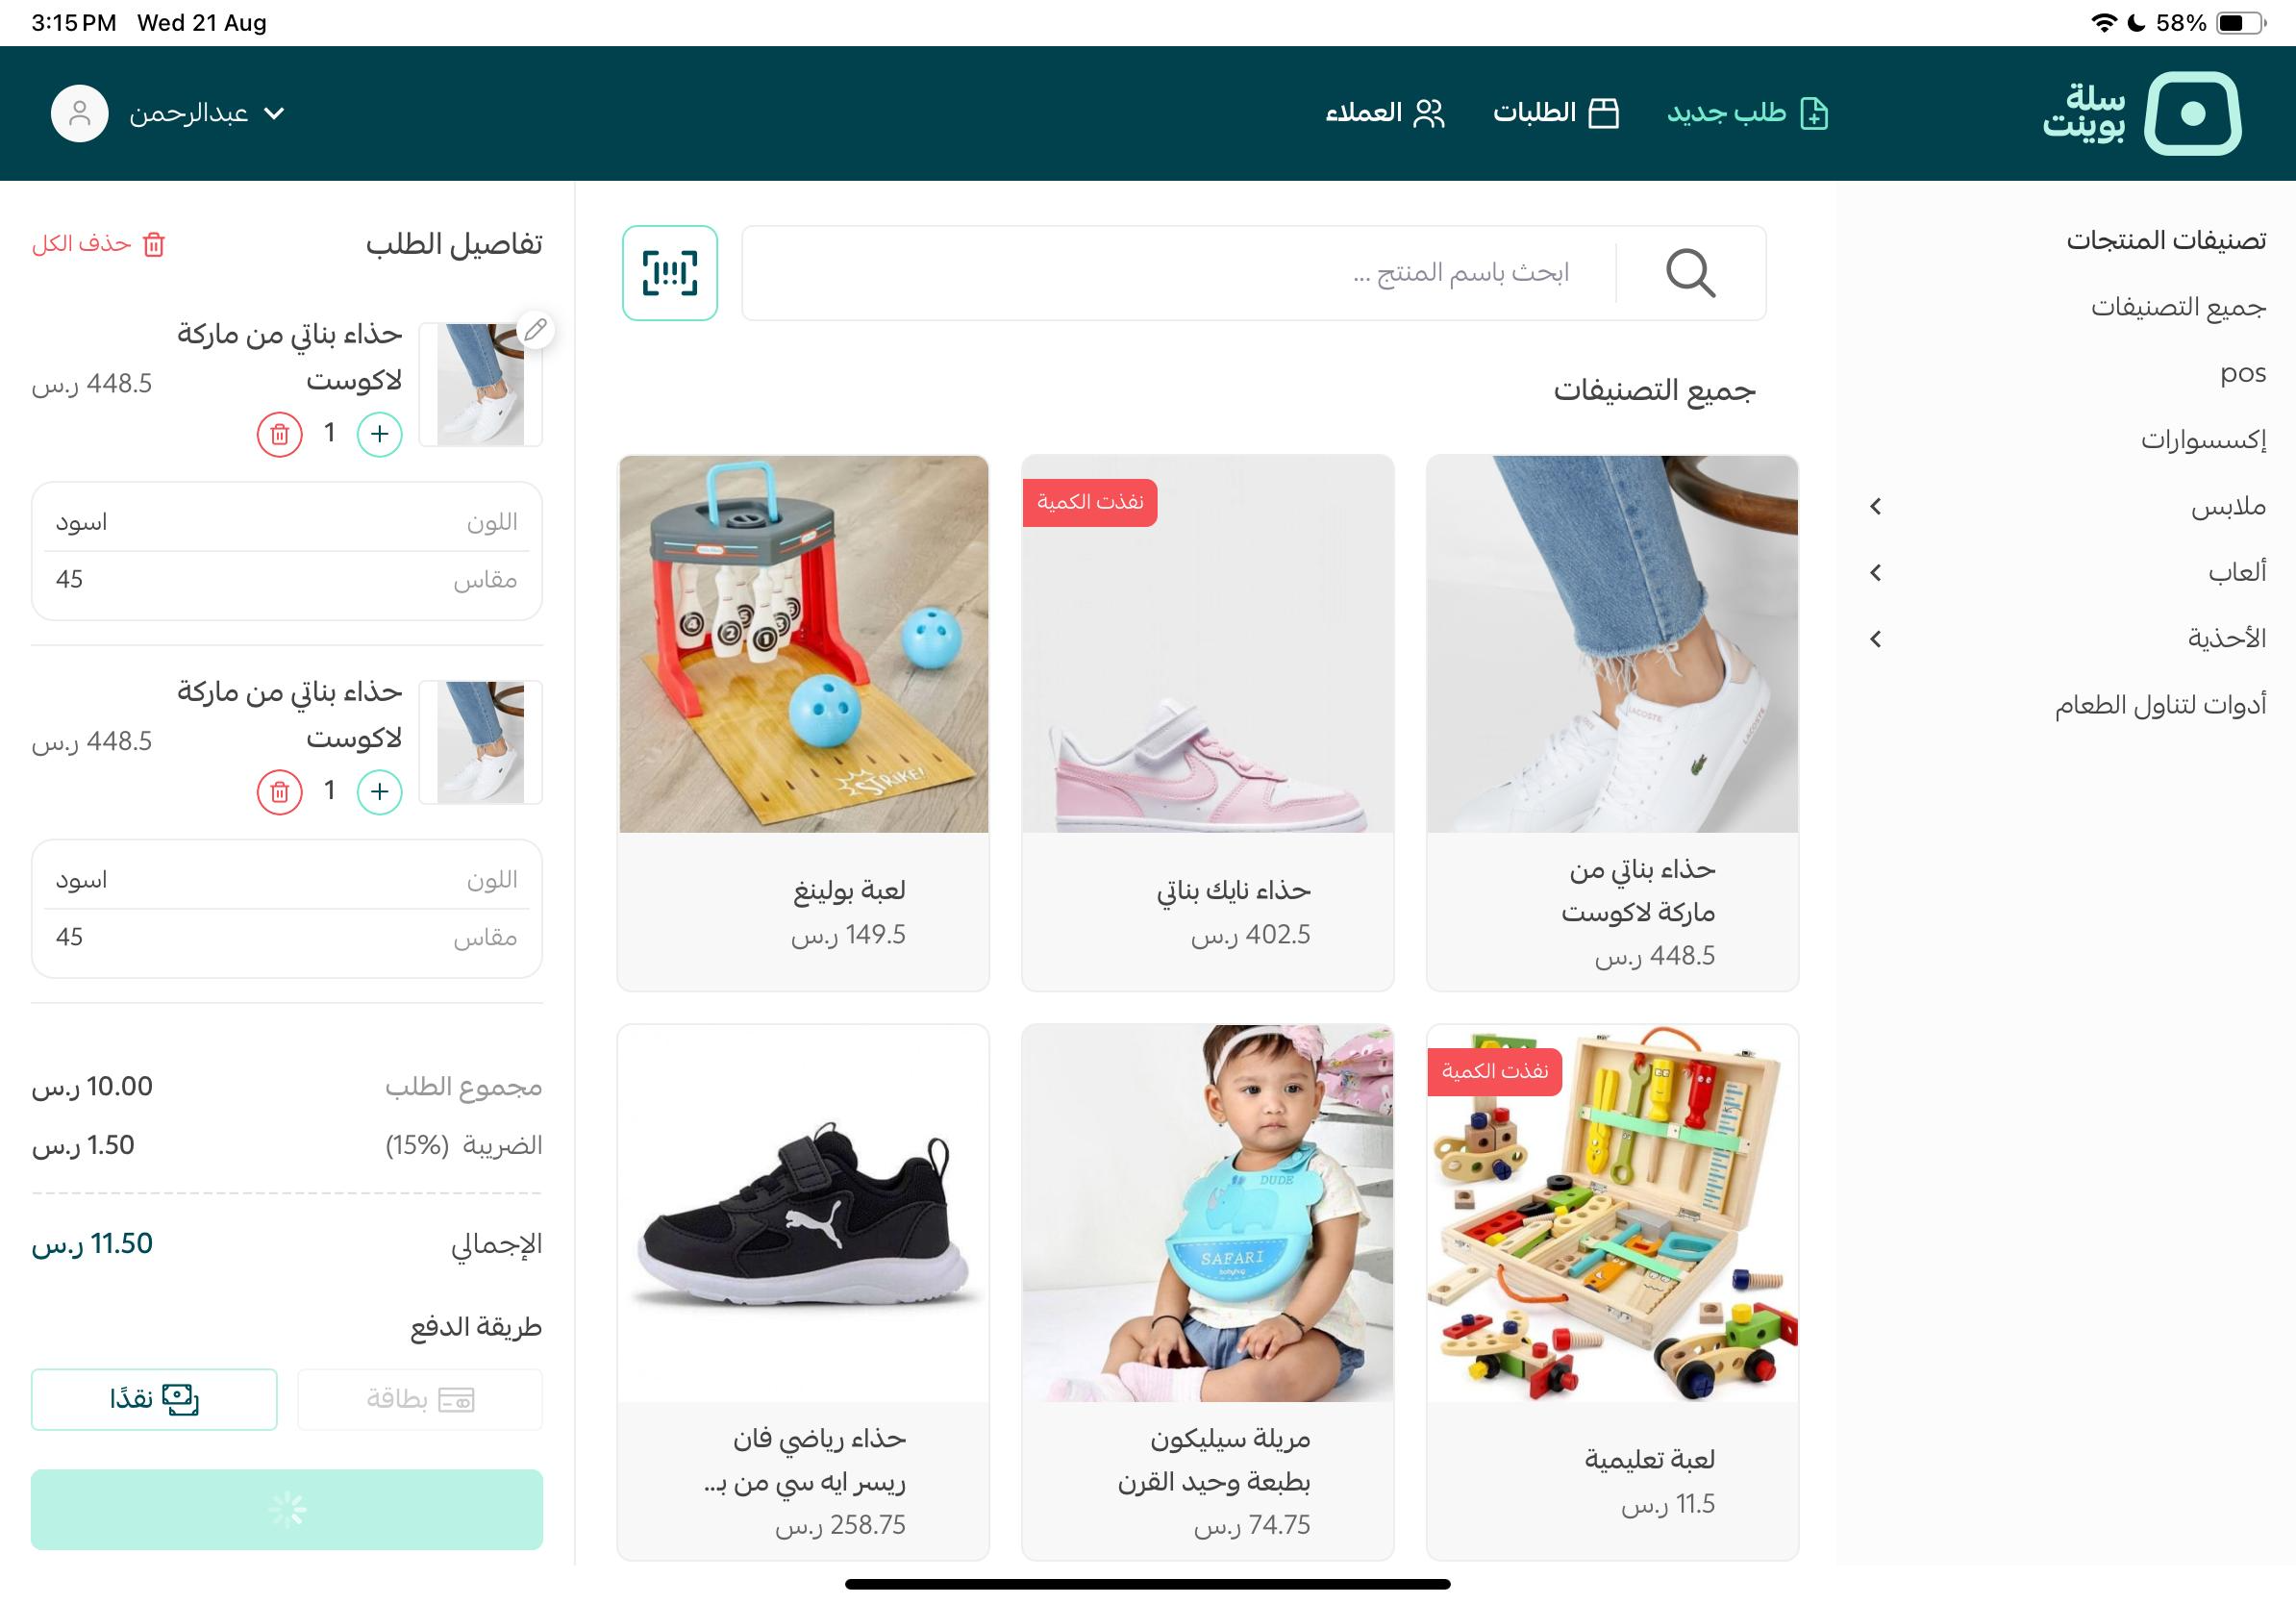Click the product name search field
The image size is (2296, 1604).
pyautogui.click(x=1178, y=273)
